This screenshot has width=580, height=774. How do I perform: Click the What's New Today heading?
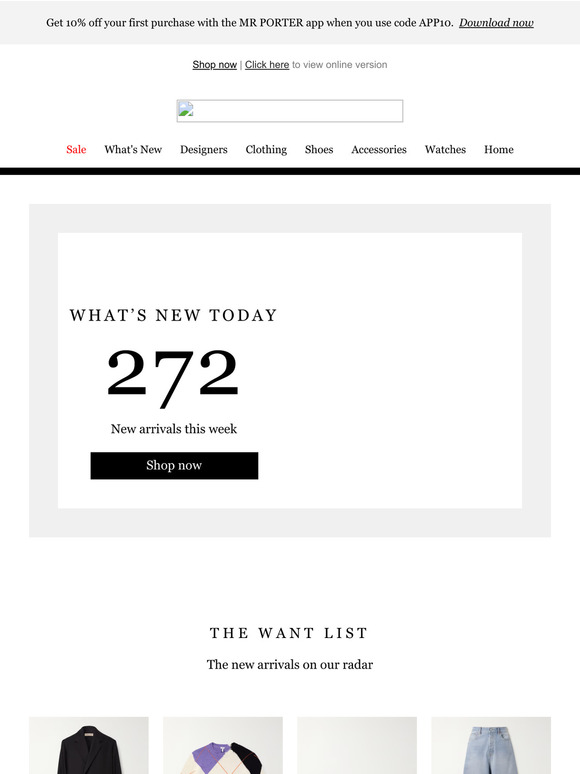[x=173, y=315]
